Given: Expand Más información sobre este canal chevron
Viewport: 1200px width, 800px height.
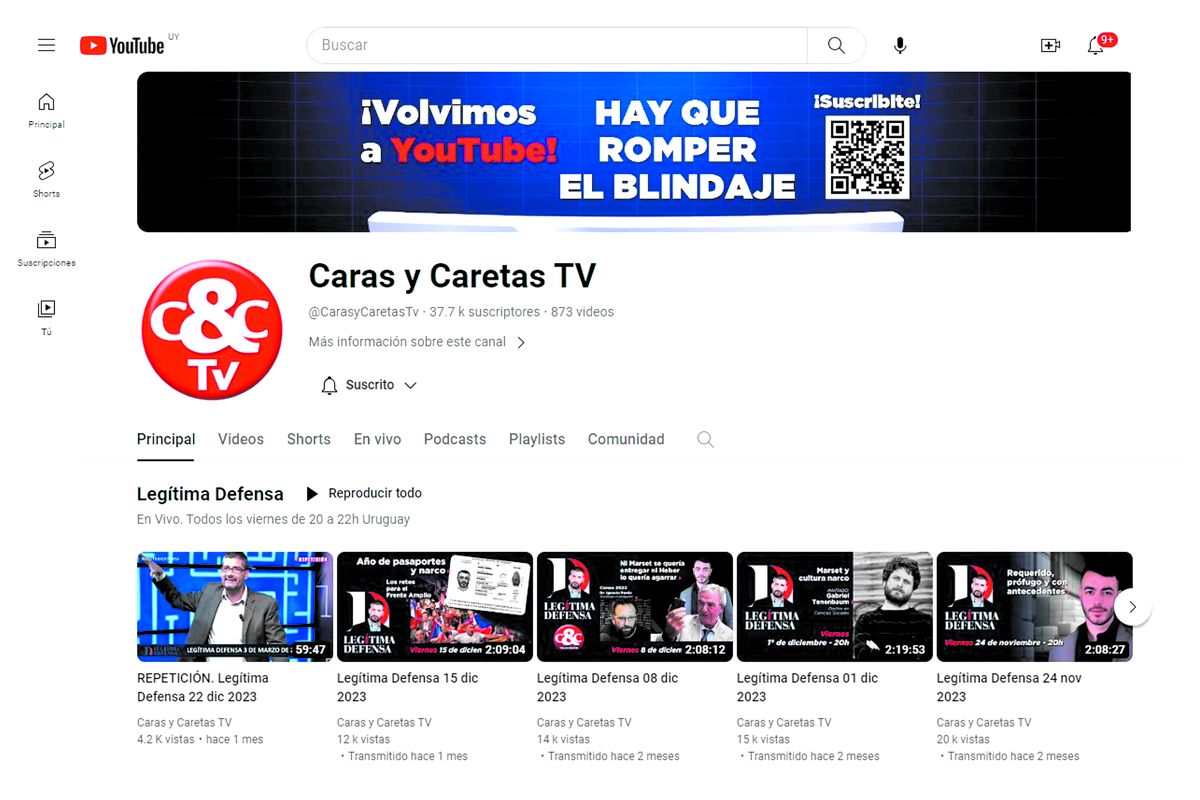Looking at the screenshot, I should coord(520,342).
